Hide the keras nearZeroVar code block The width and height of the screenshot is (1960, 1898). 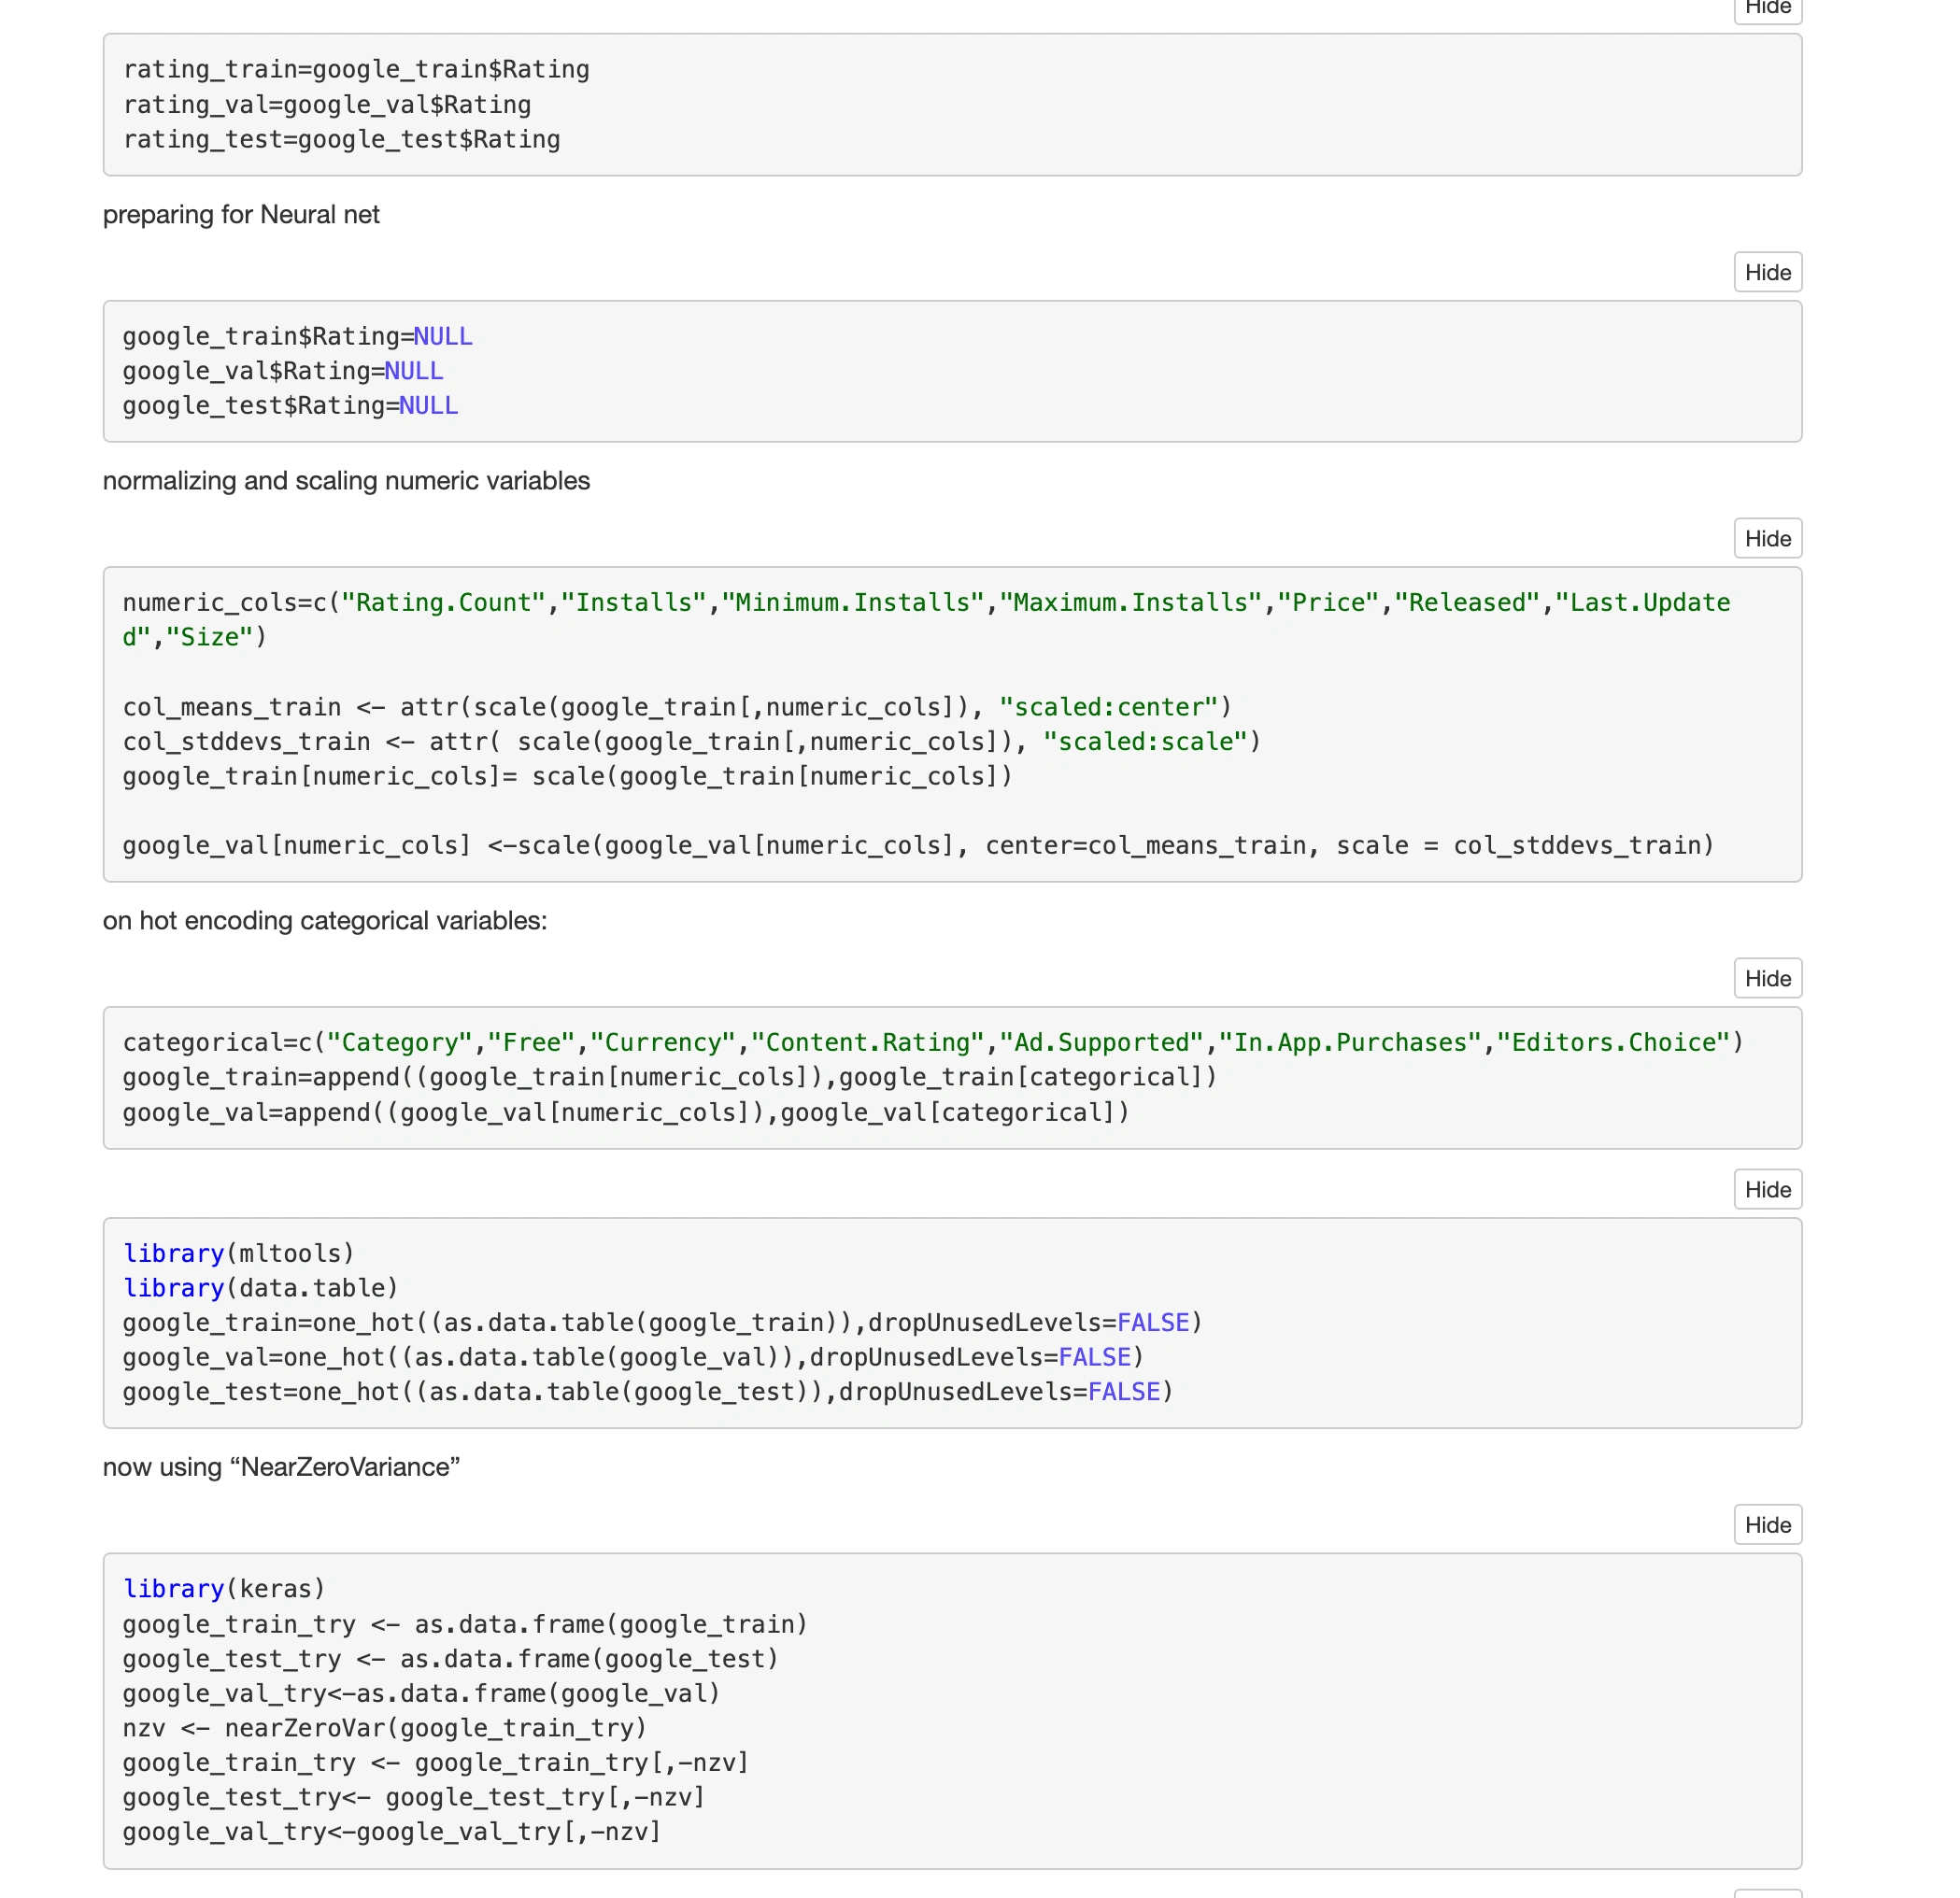coord(1767,1524)
